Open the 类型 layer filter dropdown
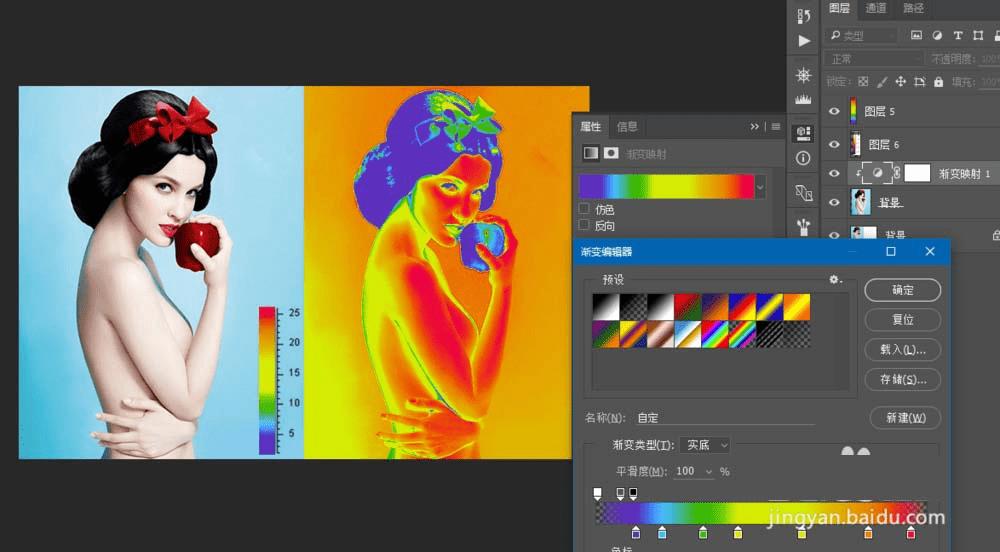 point(862,36)
